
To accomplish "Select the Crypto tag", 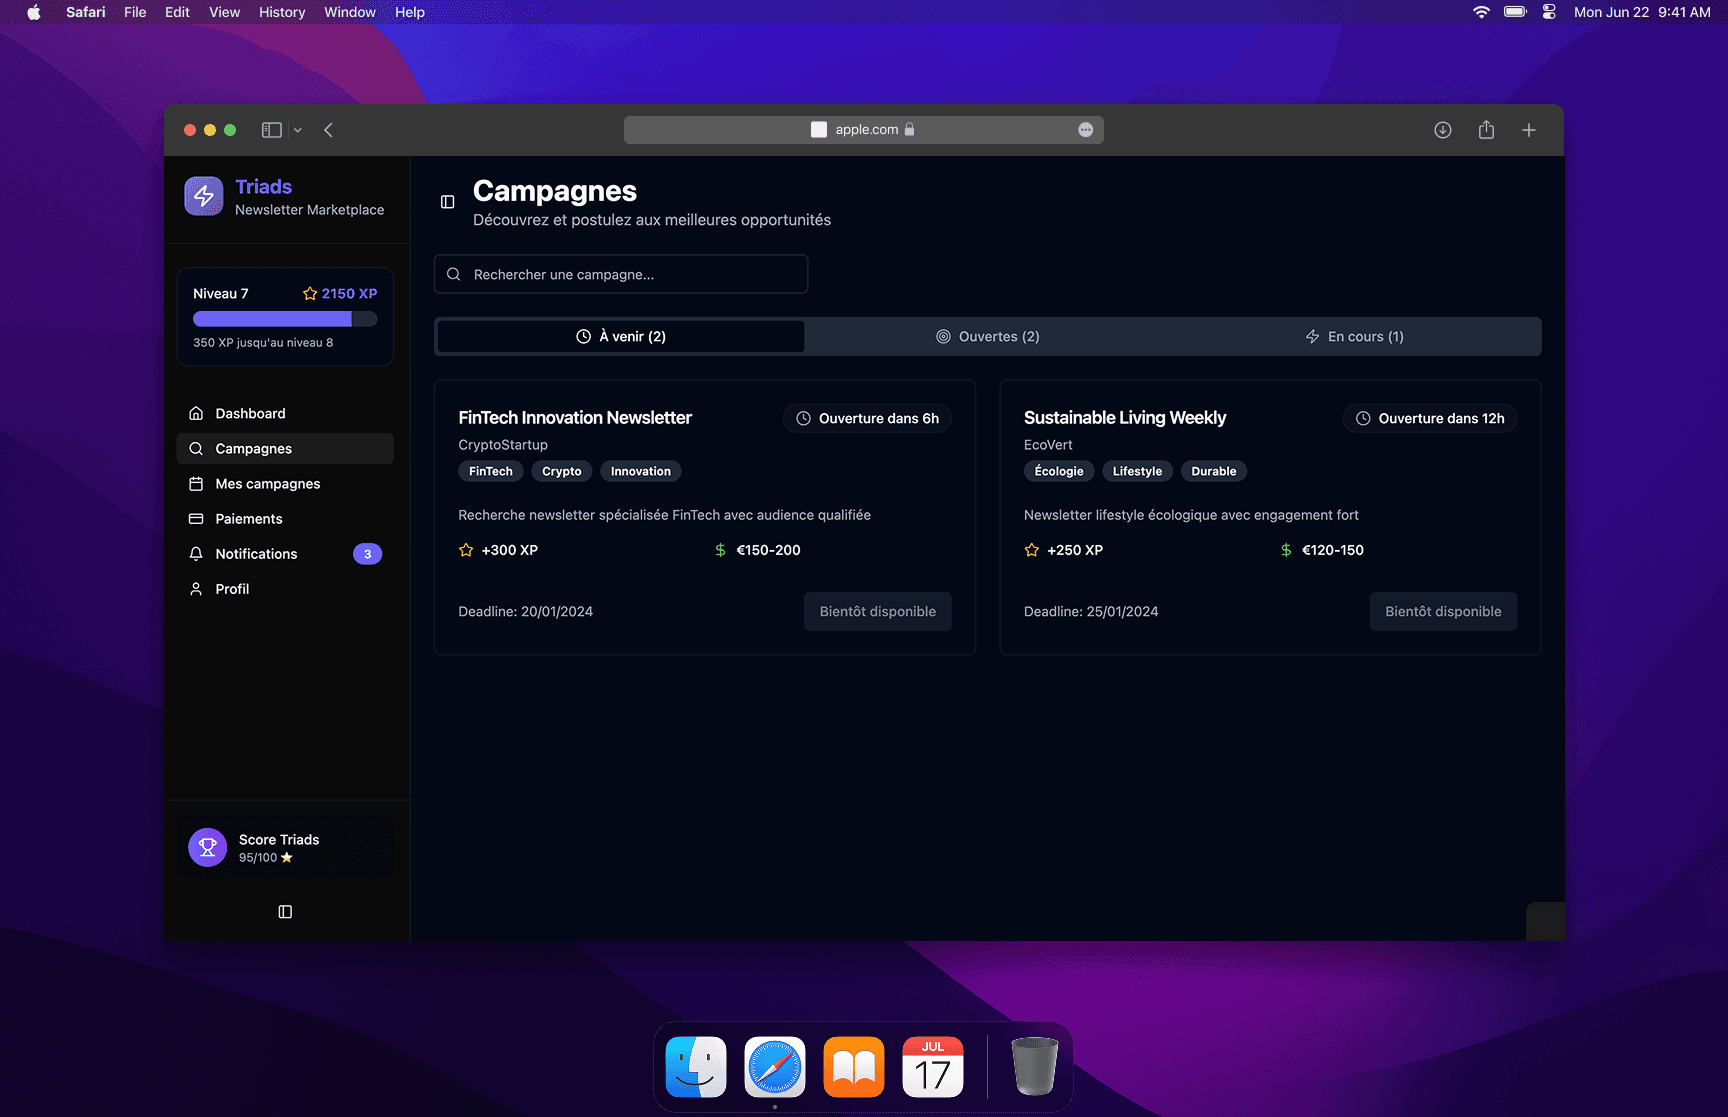I will 561,471.
